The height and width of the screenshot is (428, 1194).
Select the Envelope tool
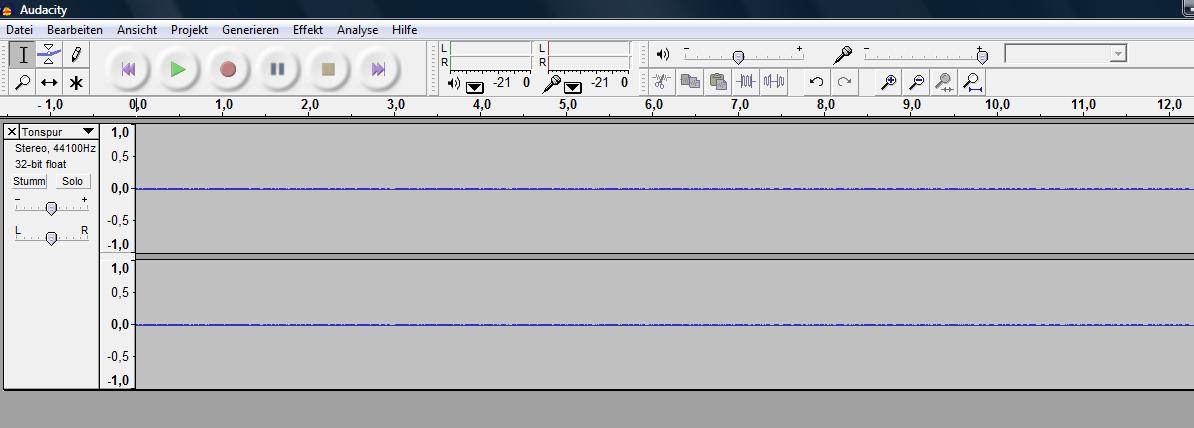point(49,55)
